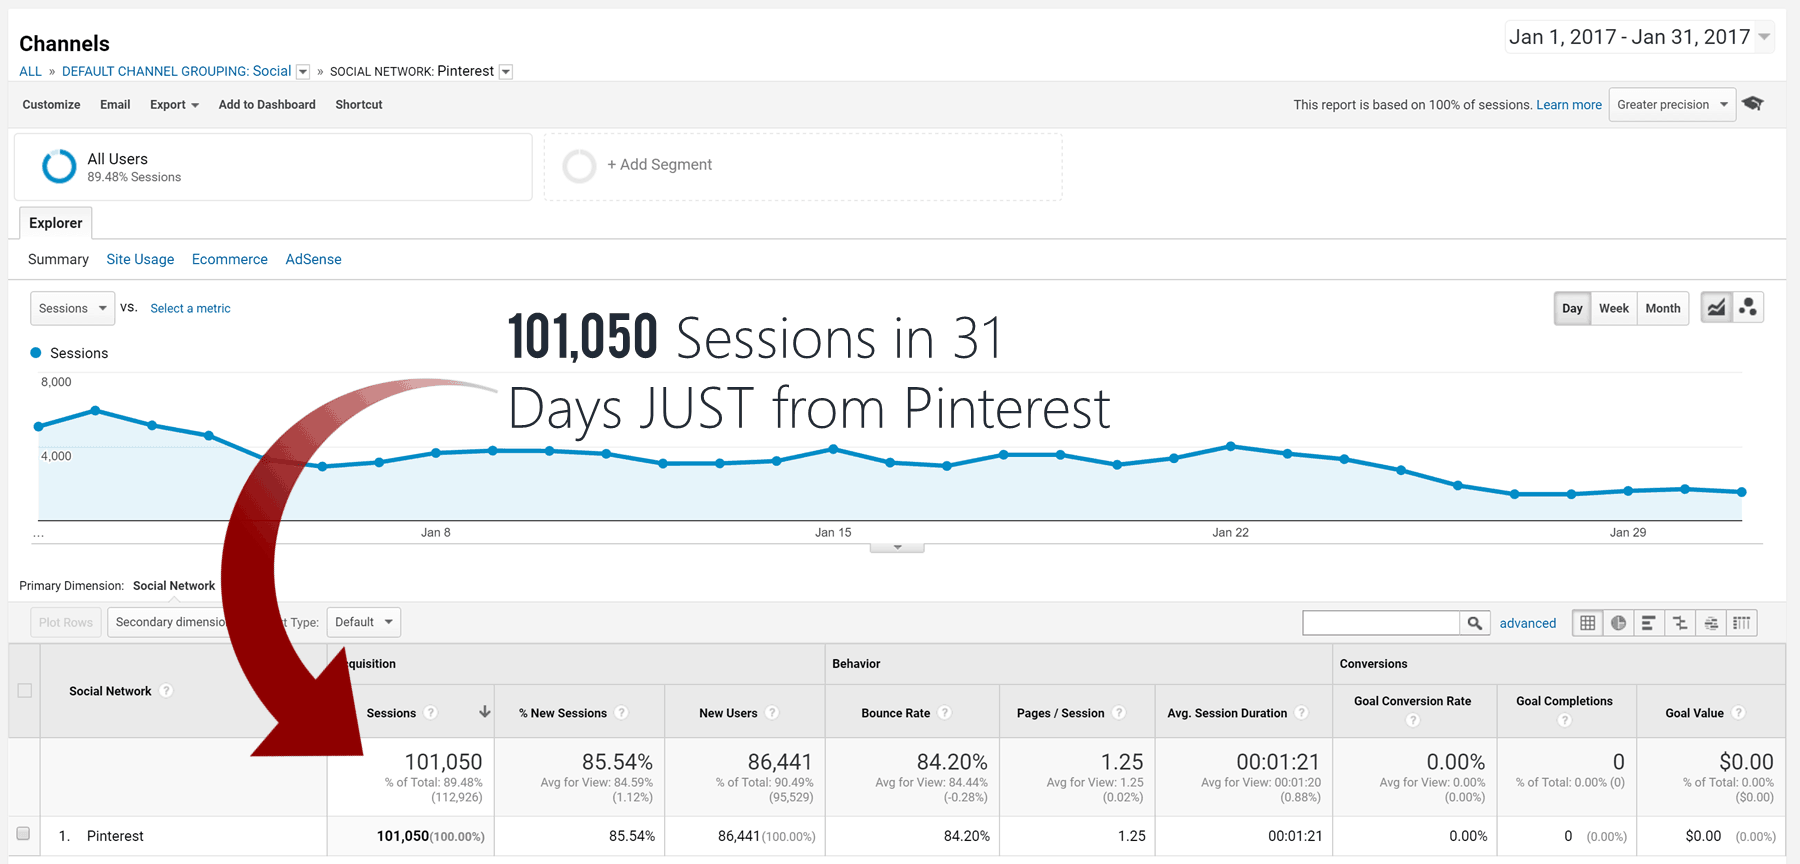The width and height of the screenshot is (1800, 864).
Task: Open the Analytics education hat icon
Action: [x=1752, y=104]
